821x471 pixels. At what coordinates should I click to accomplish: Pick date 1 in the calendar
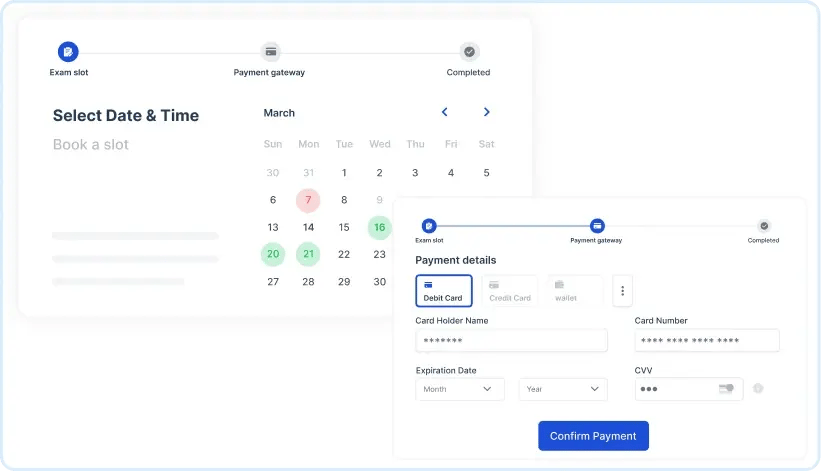coord(344,173)
